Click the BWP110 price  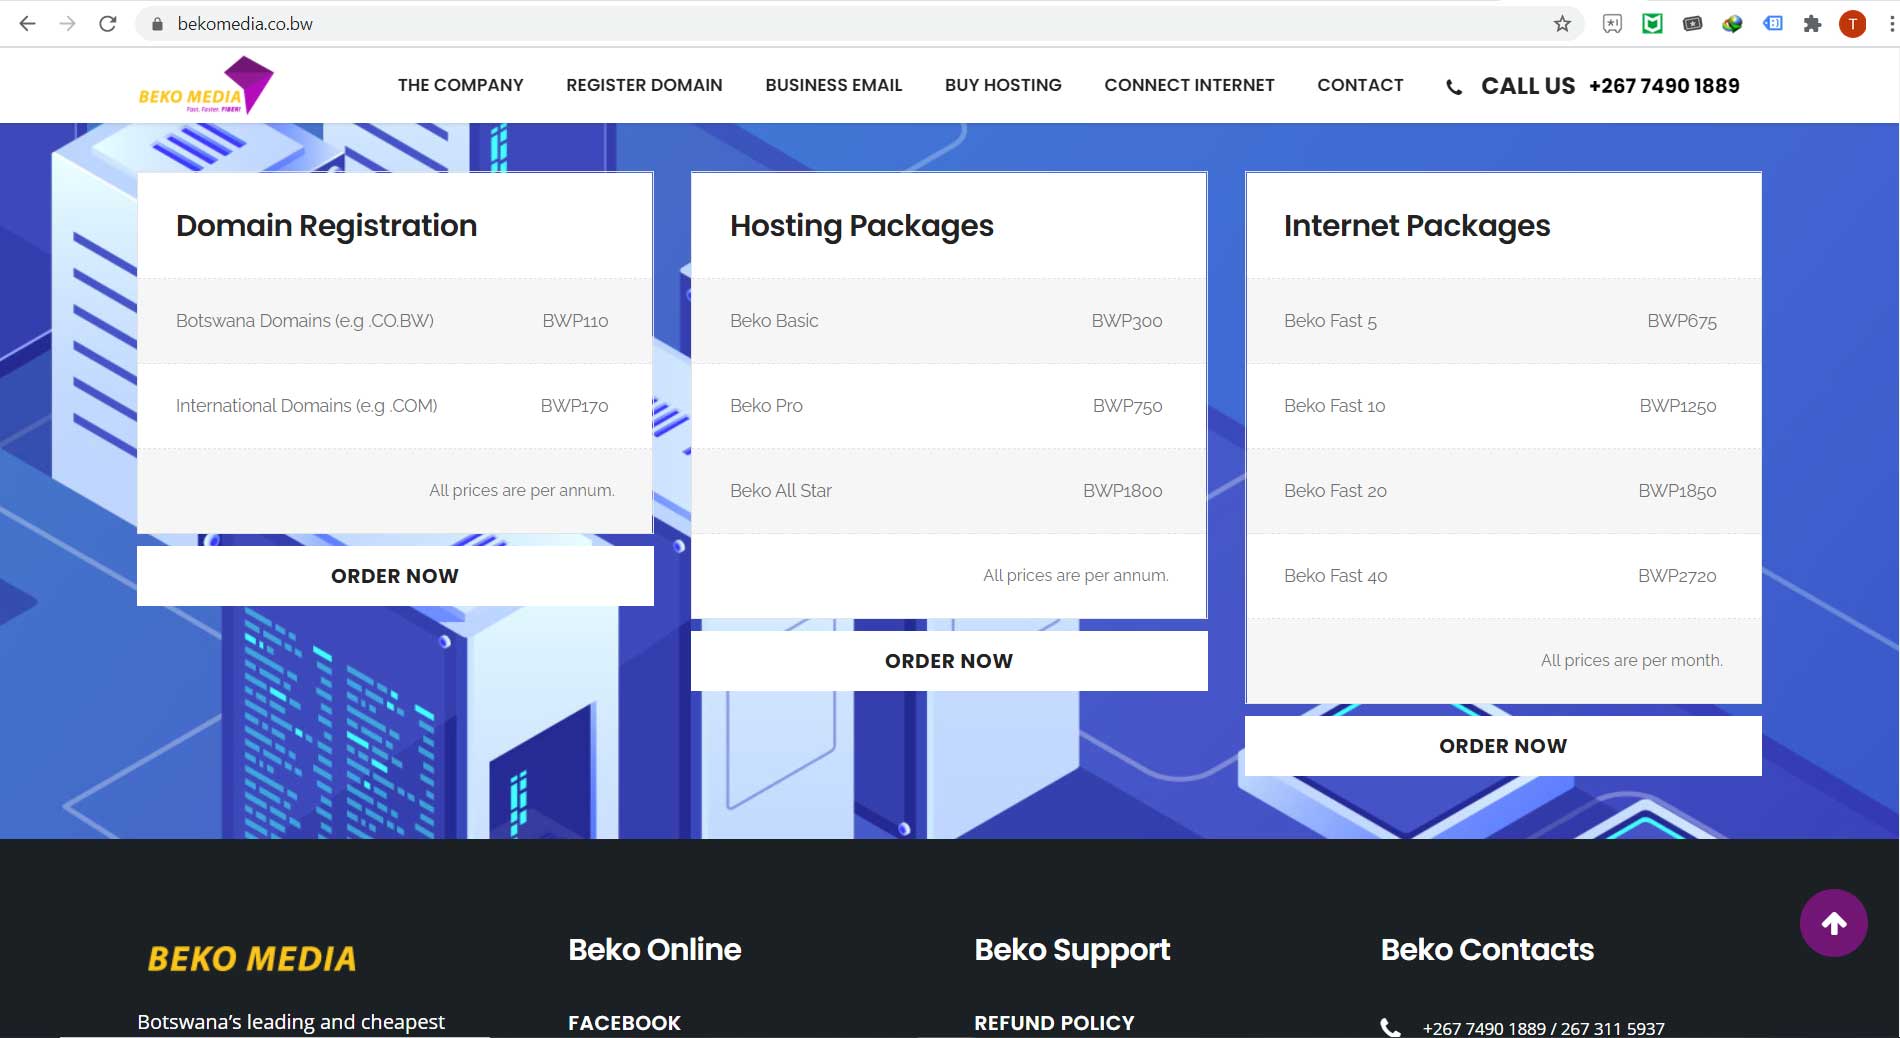click(x=575, y=321)
